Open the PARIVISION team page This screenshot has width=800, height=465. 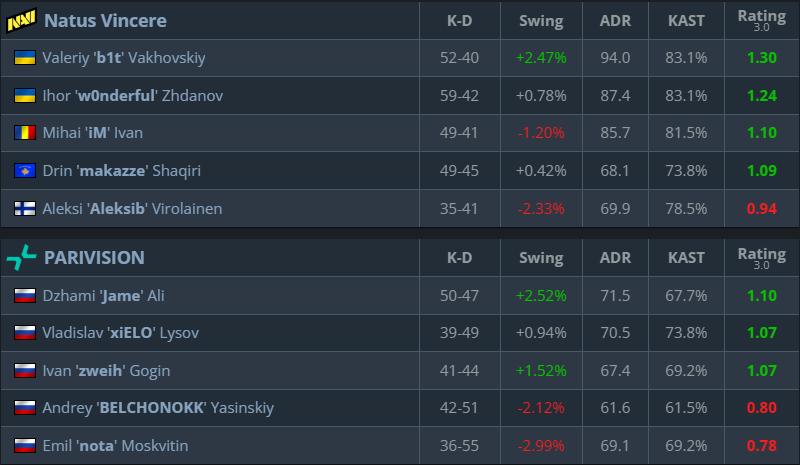click(94, 257)
